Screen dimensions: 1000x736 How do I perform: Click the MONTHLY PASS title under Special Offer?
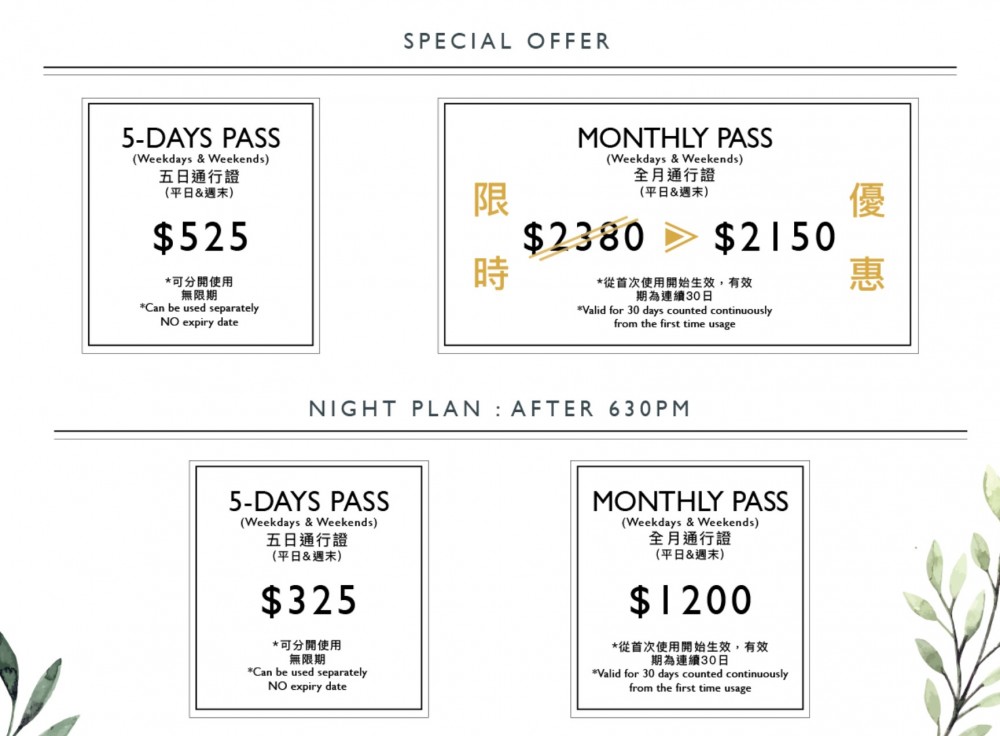675,138
